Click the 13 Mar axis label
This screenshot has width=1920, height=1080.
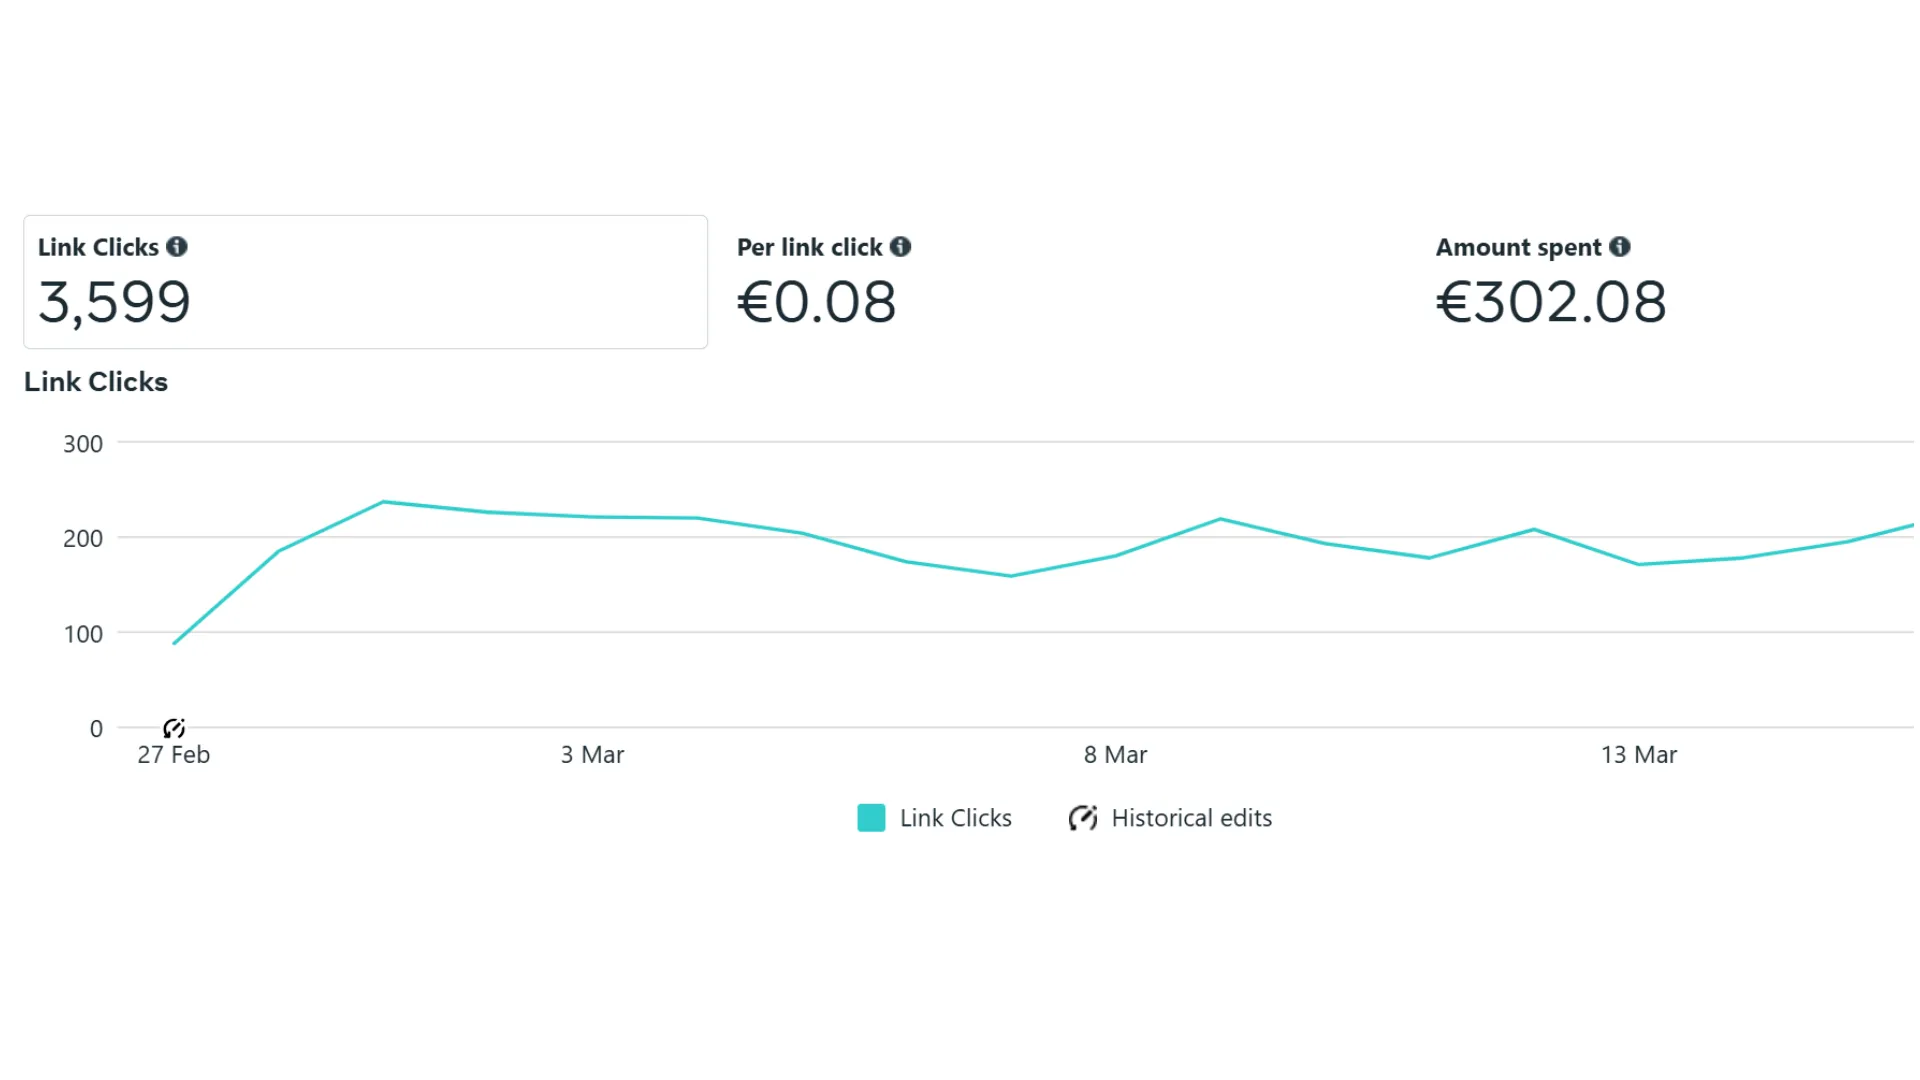(x=1638, y=755)
